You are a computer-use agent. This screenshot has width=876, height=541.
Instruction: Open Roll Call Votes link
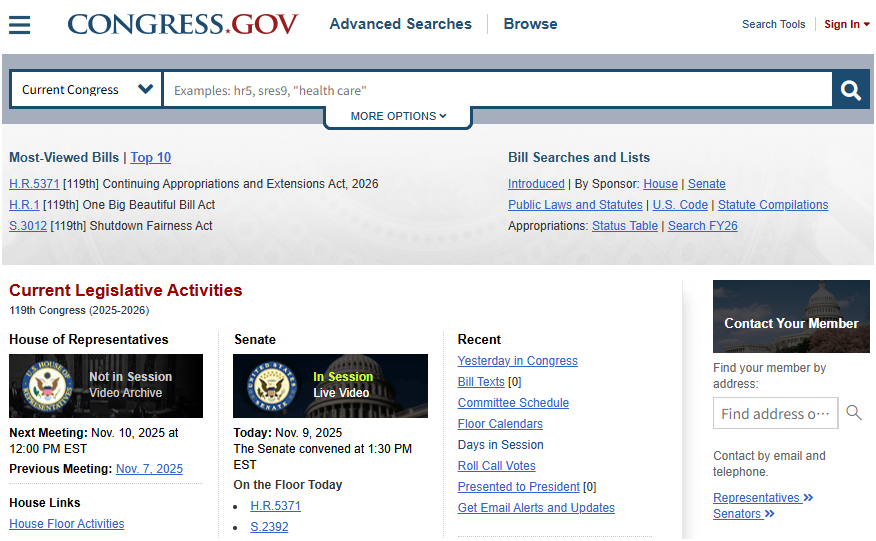496,466
